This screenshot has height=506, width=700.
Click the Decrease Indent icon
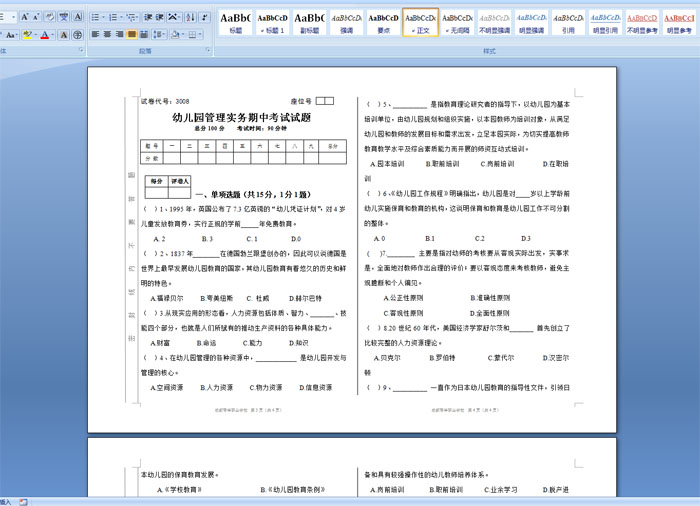pos(148,17)
